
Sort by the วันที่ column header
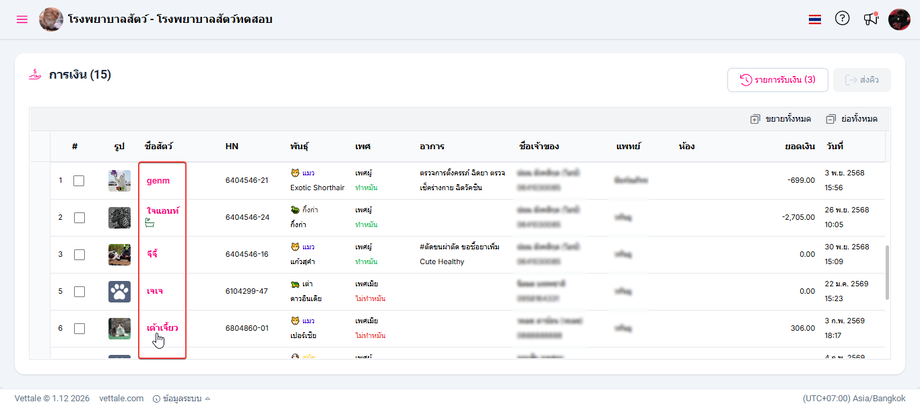pos(834,146)
